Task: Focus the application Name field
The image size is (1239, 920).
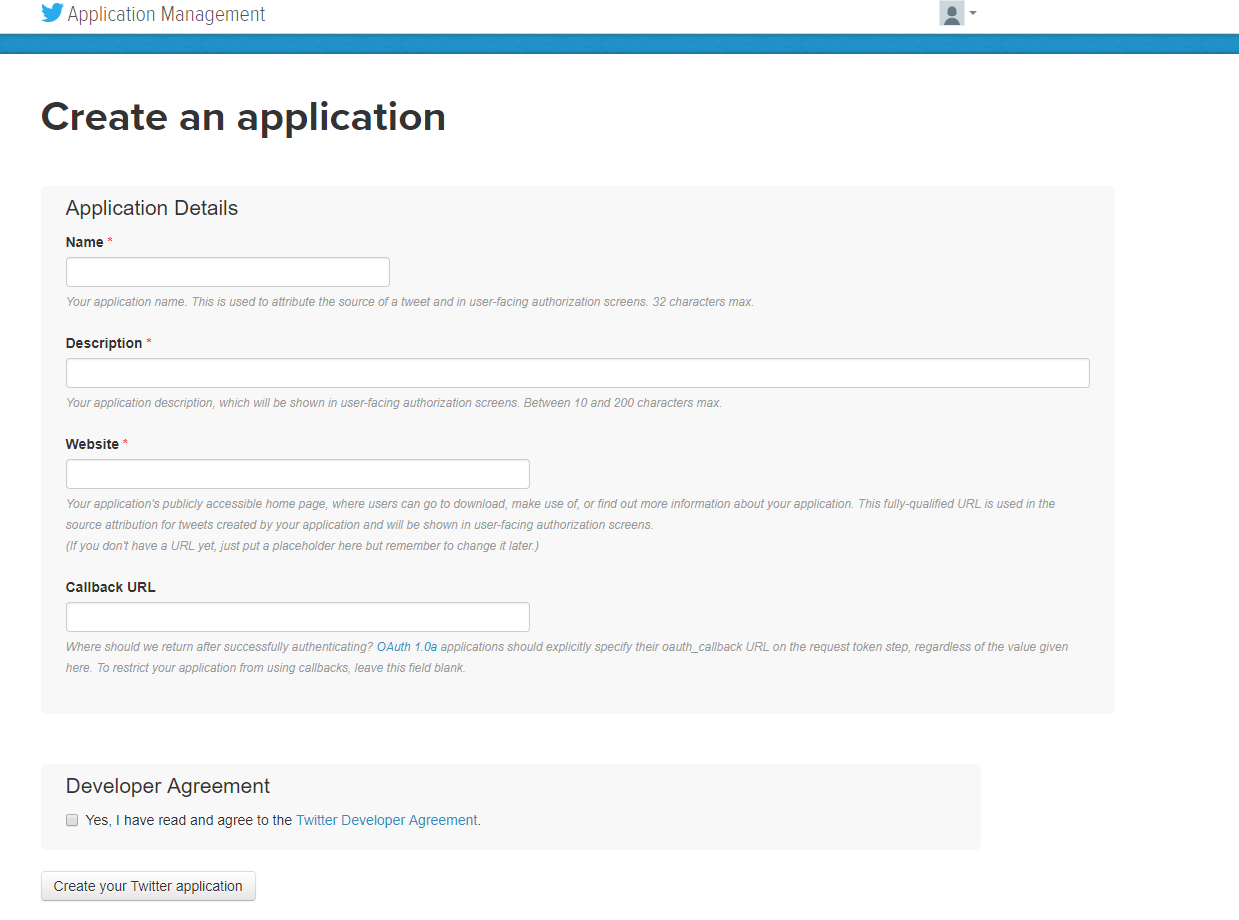Action: pyautogui.click(x=227, y=272)
